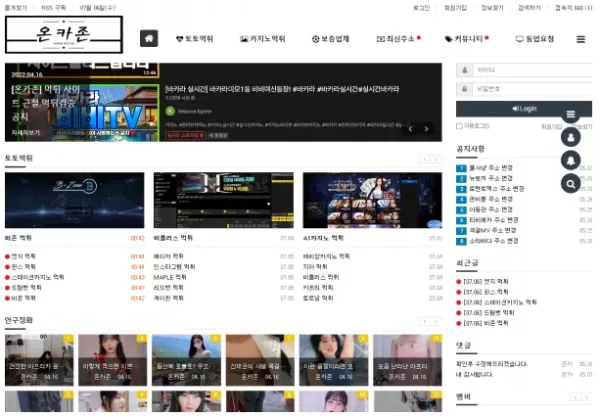The image size is (600, 416).
Task: Open 최신주소 menu in navigation
Action: tap(398, 39)
